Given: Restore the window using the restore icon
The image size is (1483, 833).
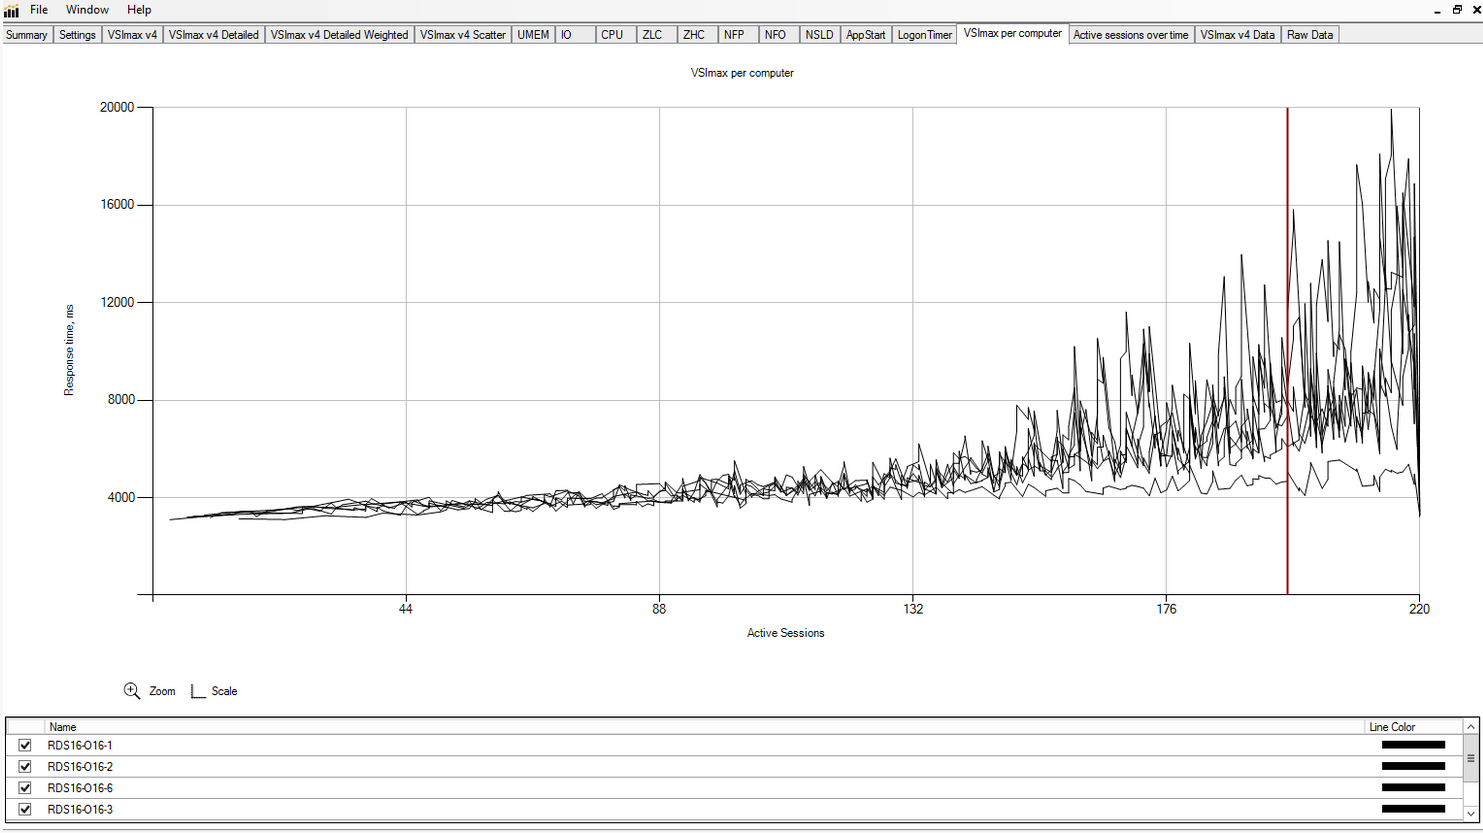Looking at the screenshot, I should (x=1457, y=9).
